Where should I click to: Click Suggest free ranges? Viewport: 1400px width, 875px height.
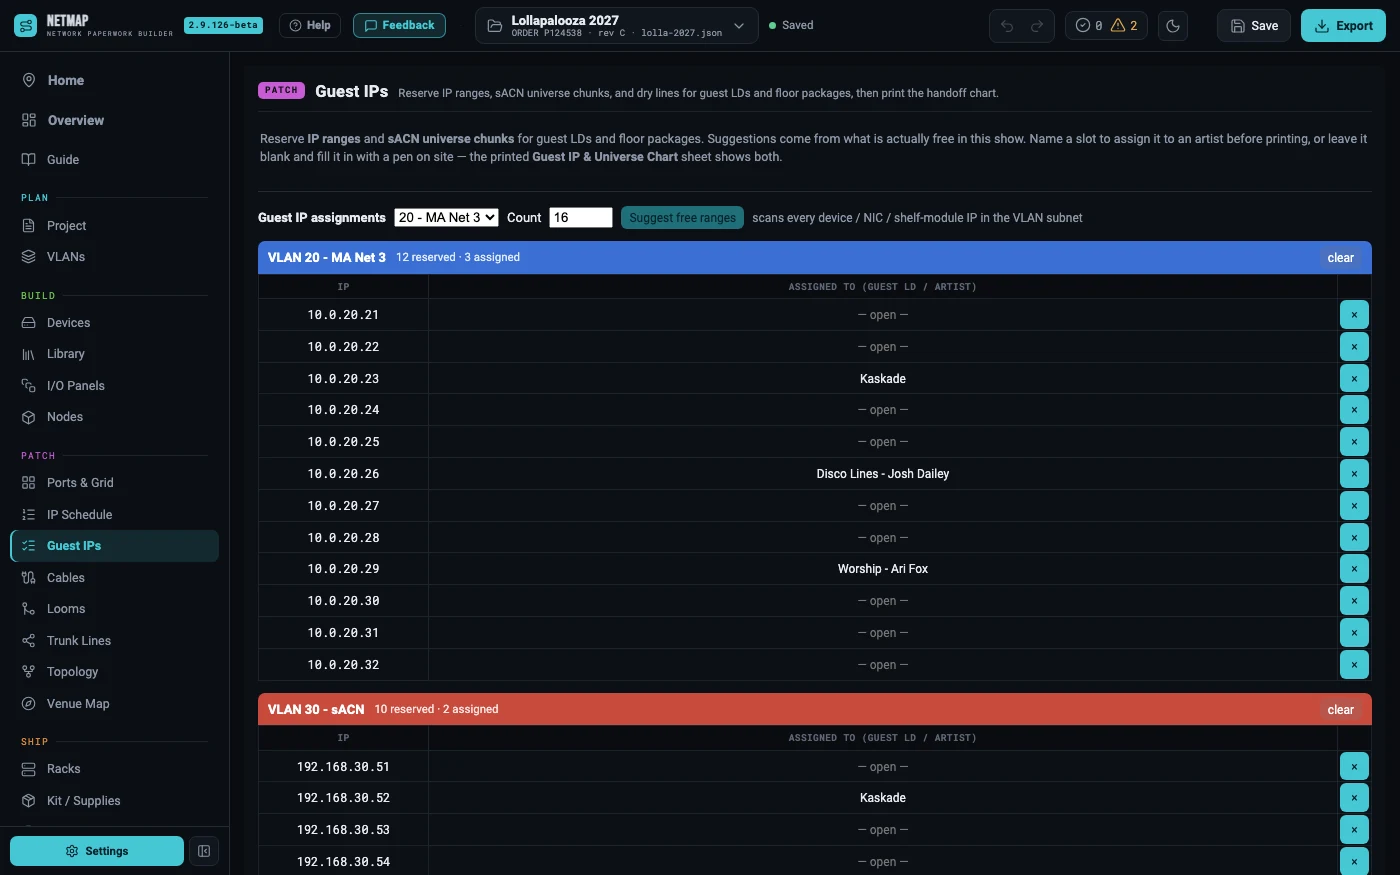(x=682, y=217)
